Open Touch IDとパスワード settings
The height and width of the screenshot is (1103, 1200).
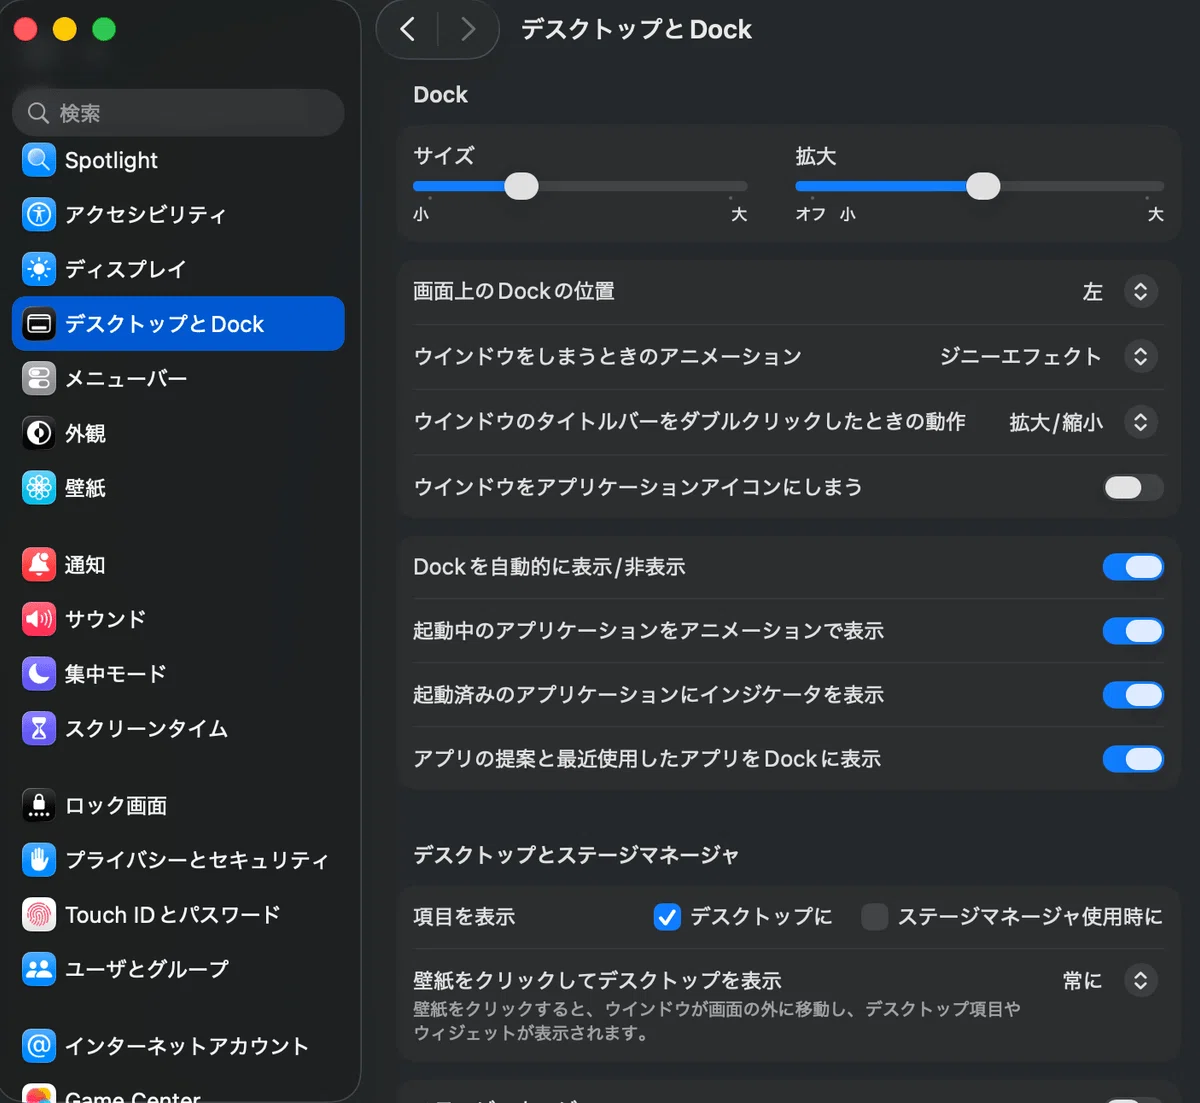[x=178, y=914]
